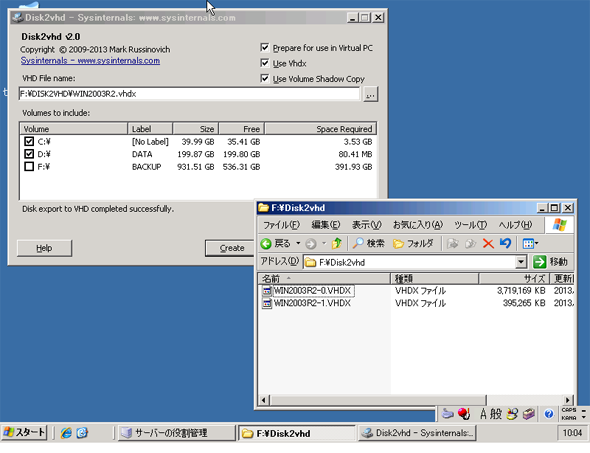Viewport: 590px width, 453px height.
Task: Uncheck the C:¥ volume checkbox
Action: (29, 141)
